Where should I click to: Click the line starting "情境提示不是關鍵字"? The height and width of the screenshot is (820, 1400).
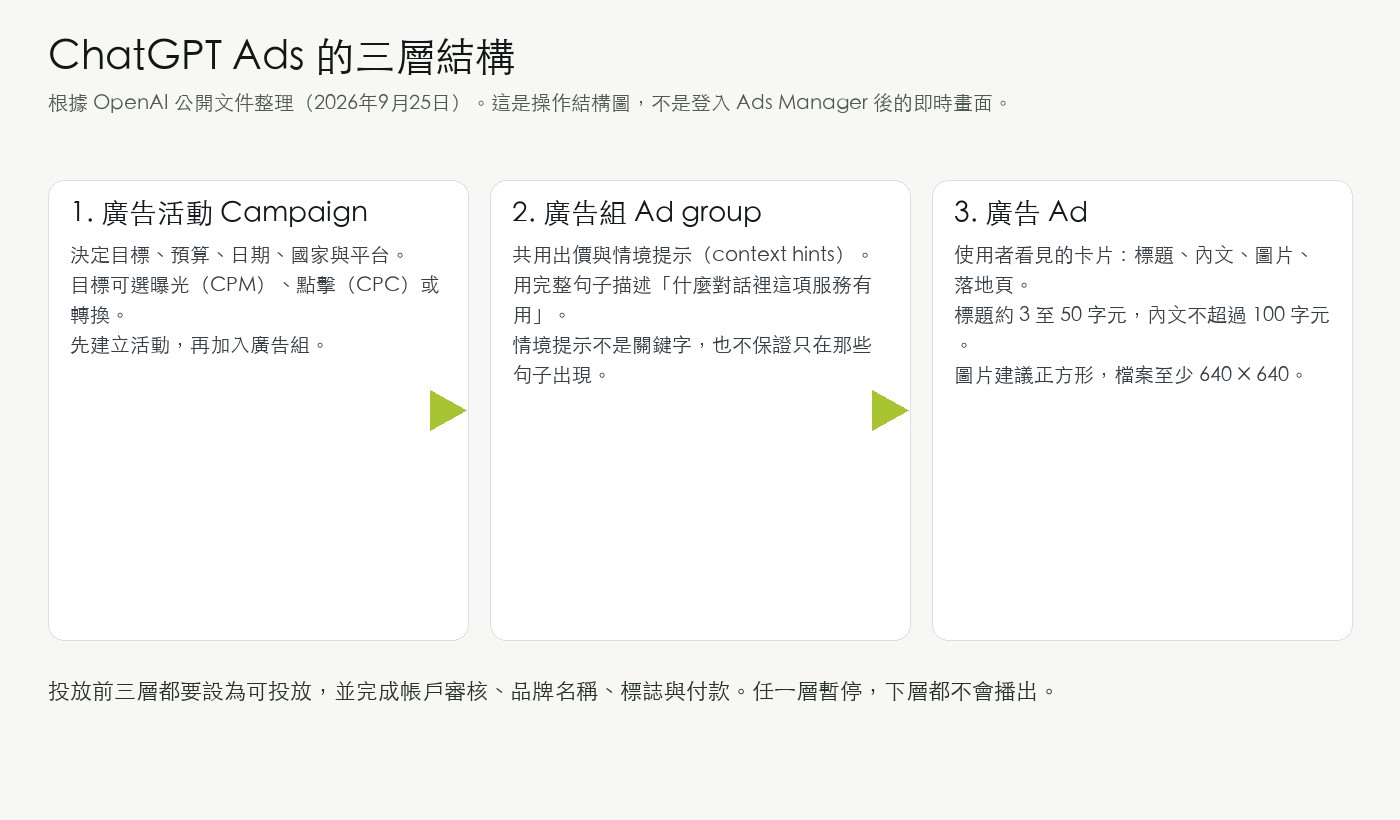pos(692,345)
